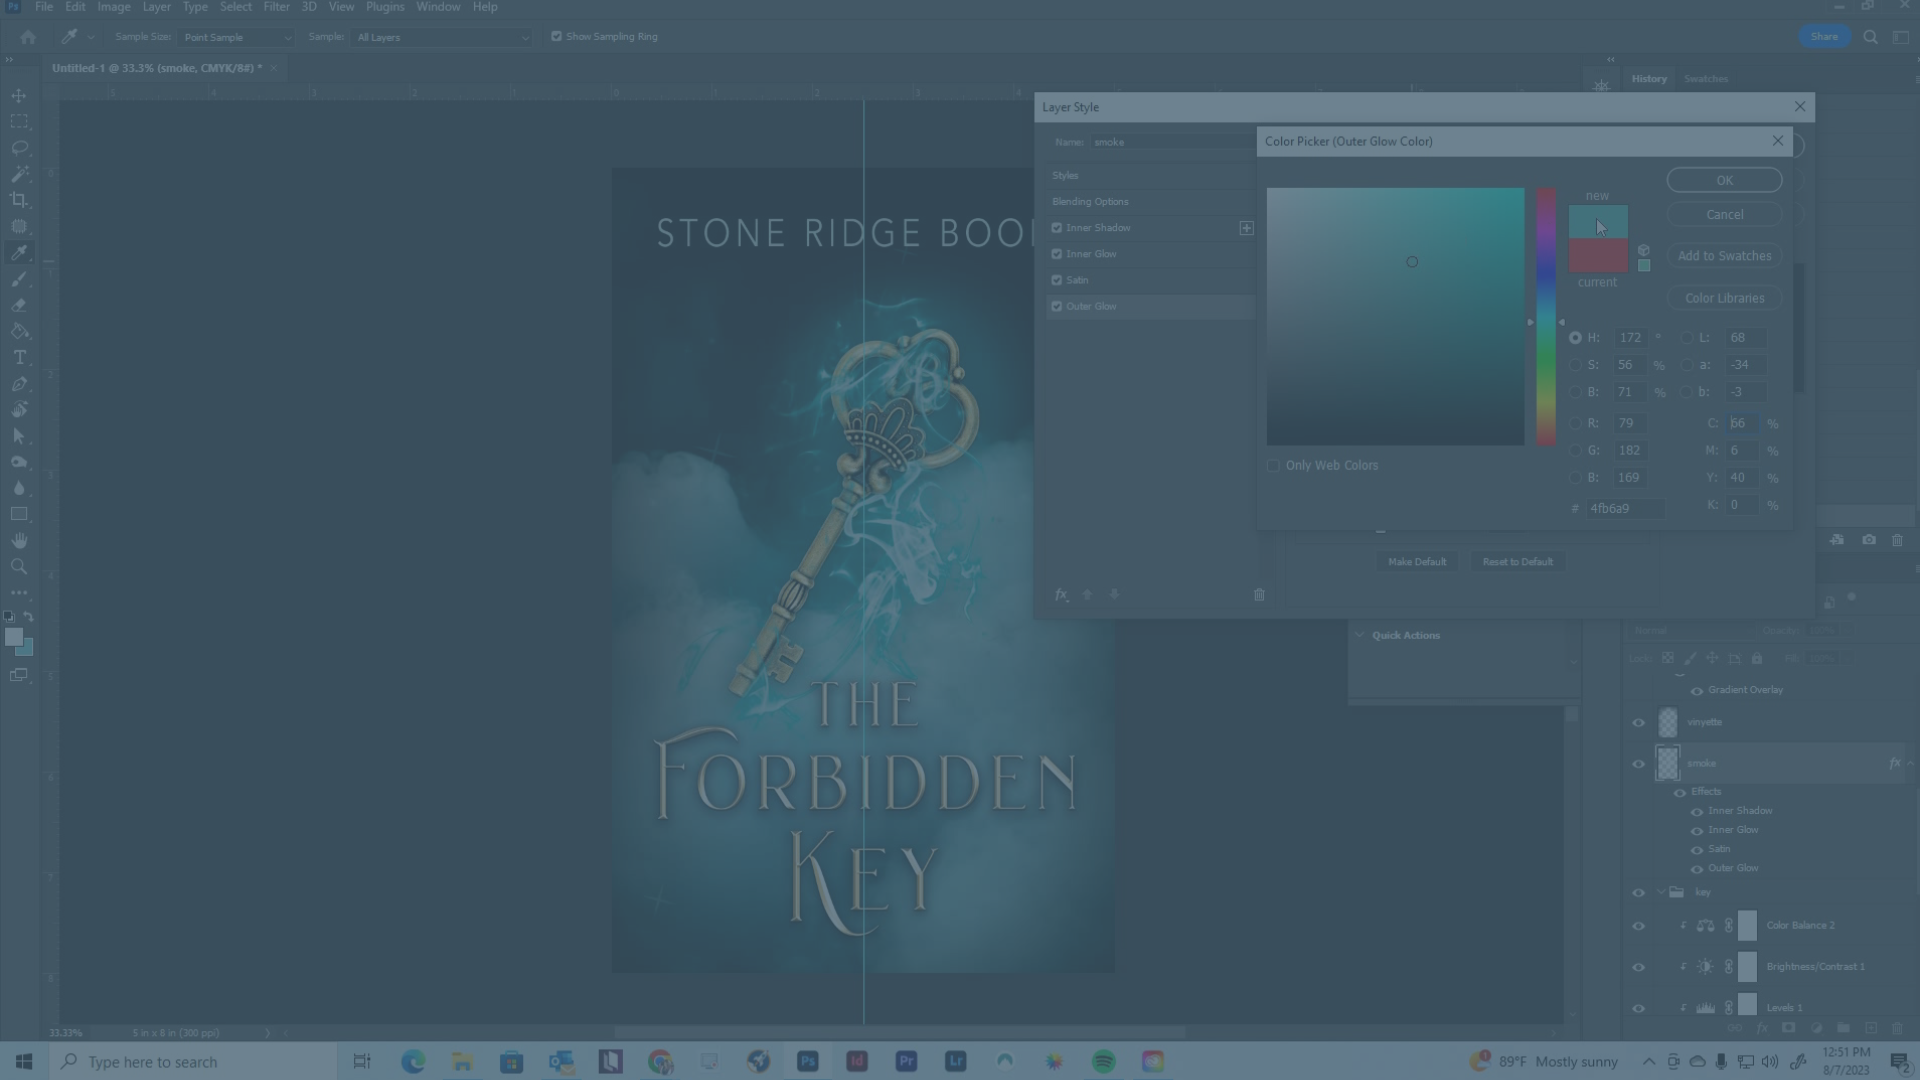The height and width of the screenshot is (1080, 1920).
Task: Select the H hue radio button
Action: coord(1575,338)
